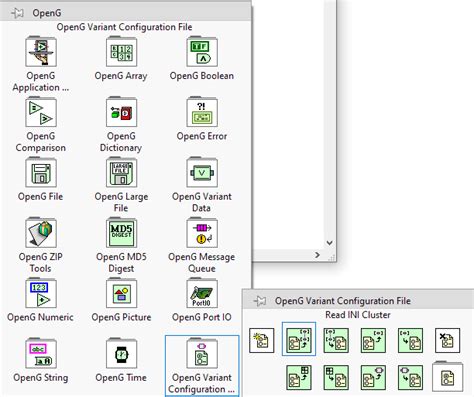Pin the OpenG Variant Configuration File palette

pyautogui.click(x=260, y=301)
